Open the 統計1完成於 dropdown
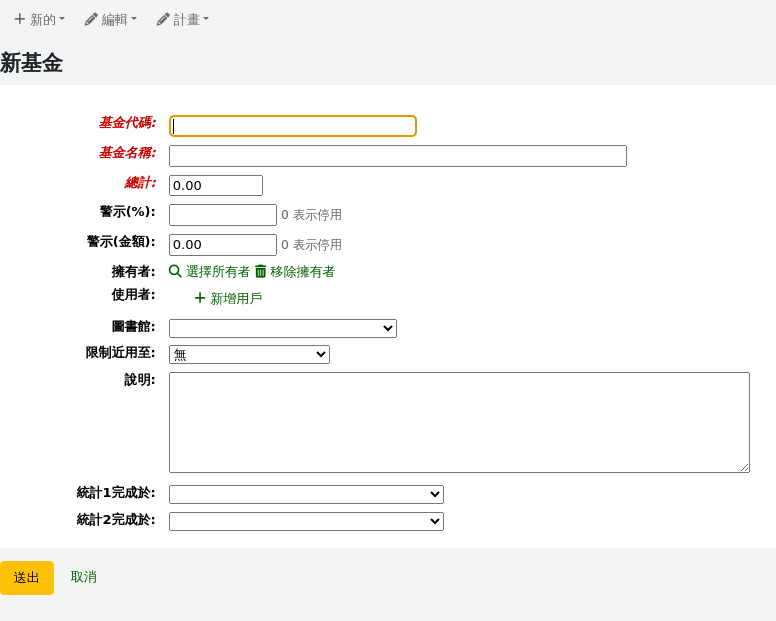 pos(306,494)
